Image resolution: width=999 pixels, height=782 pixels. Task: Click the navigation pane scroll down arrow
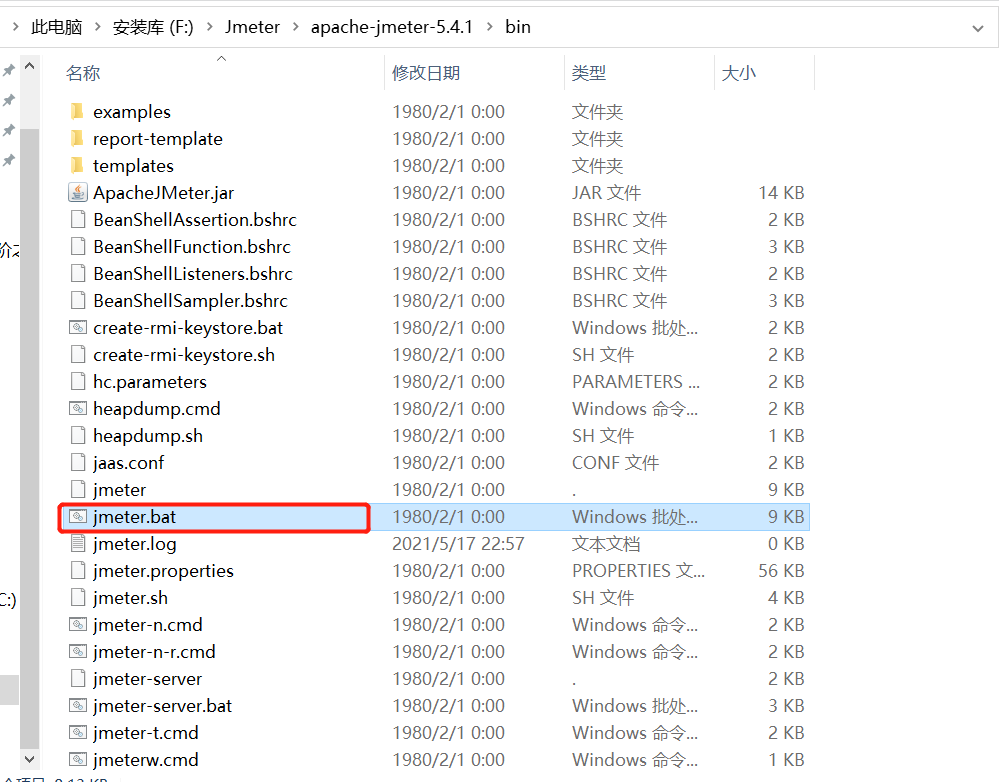(29, 759)
